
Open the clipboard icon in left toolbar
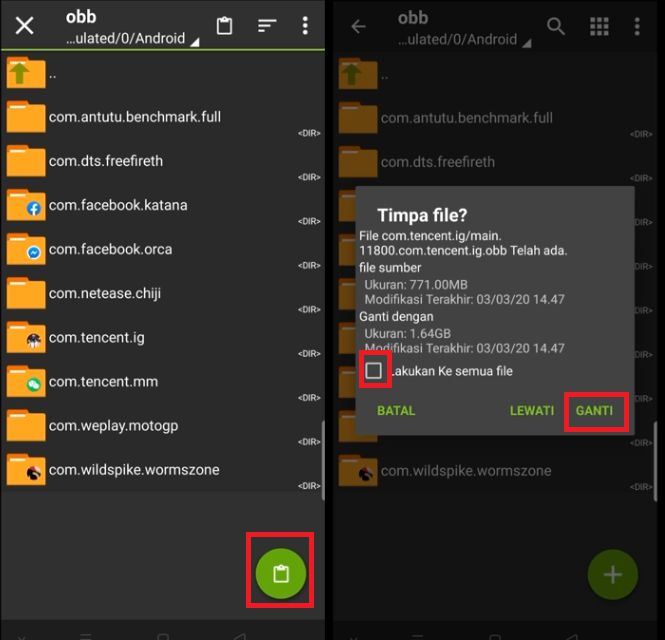224,26
